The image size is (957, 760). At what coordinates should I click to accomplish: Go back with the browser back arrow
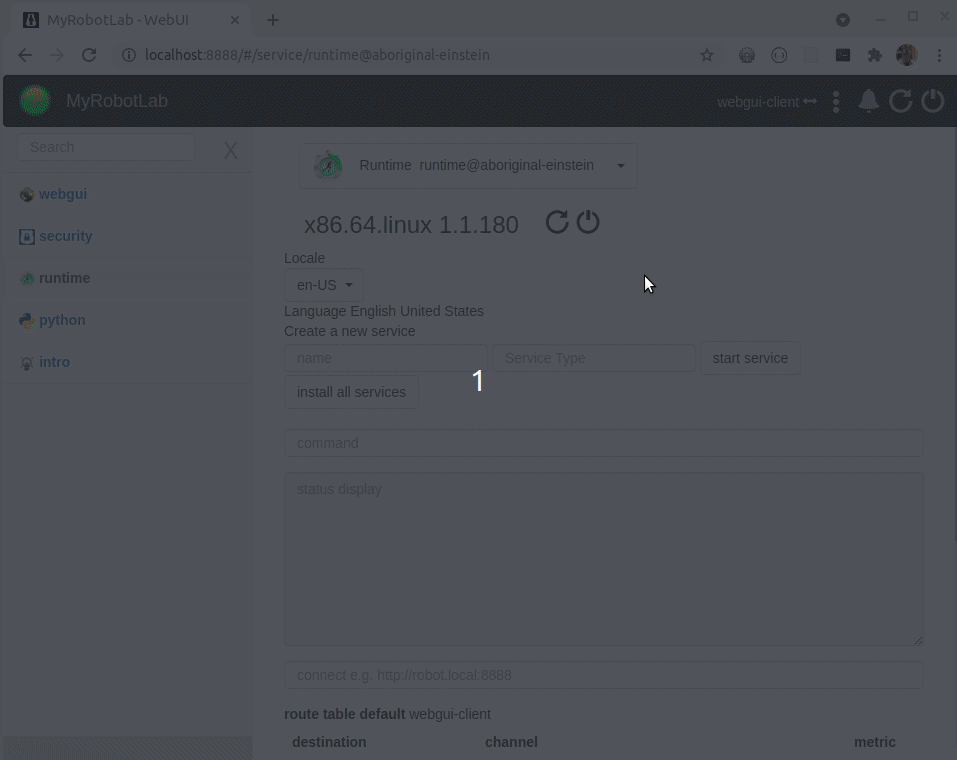pos(25,56)
